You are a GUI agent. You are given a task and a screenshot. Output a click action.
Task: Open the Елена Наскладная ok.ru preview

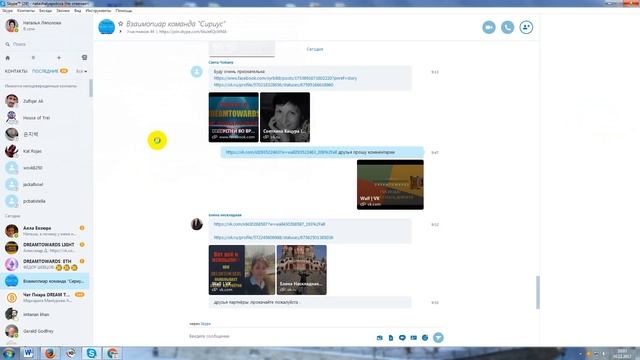point(302,270)
